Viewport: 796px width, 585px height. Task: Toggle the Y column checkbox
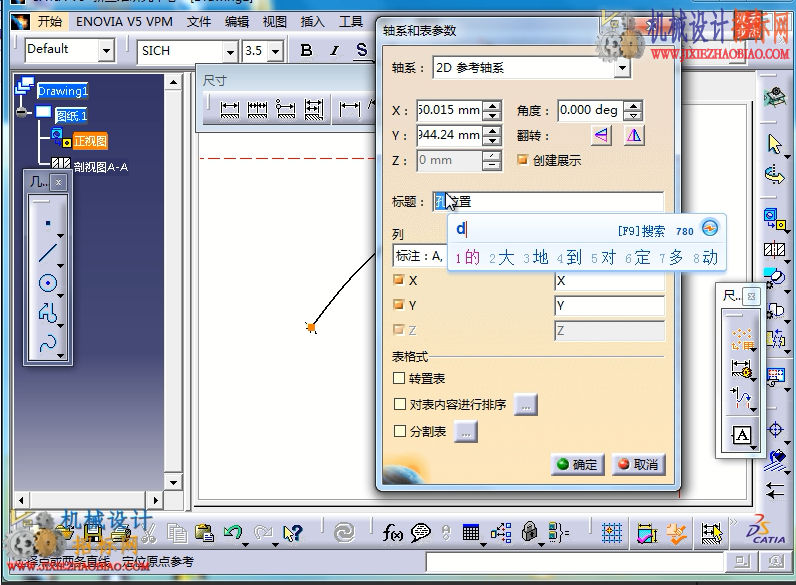(x=399, y=305)
